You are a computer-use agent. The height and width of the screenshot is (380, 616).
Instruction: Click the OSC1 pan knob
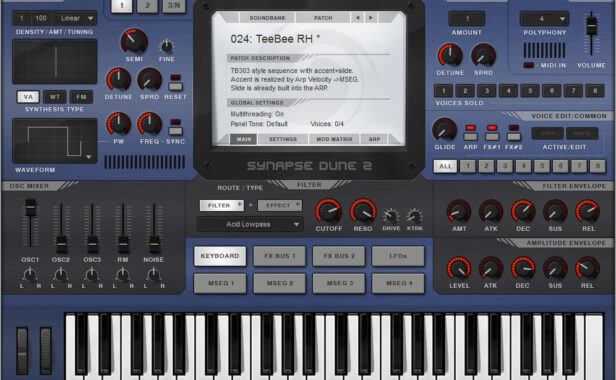(30, 275)
